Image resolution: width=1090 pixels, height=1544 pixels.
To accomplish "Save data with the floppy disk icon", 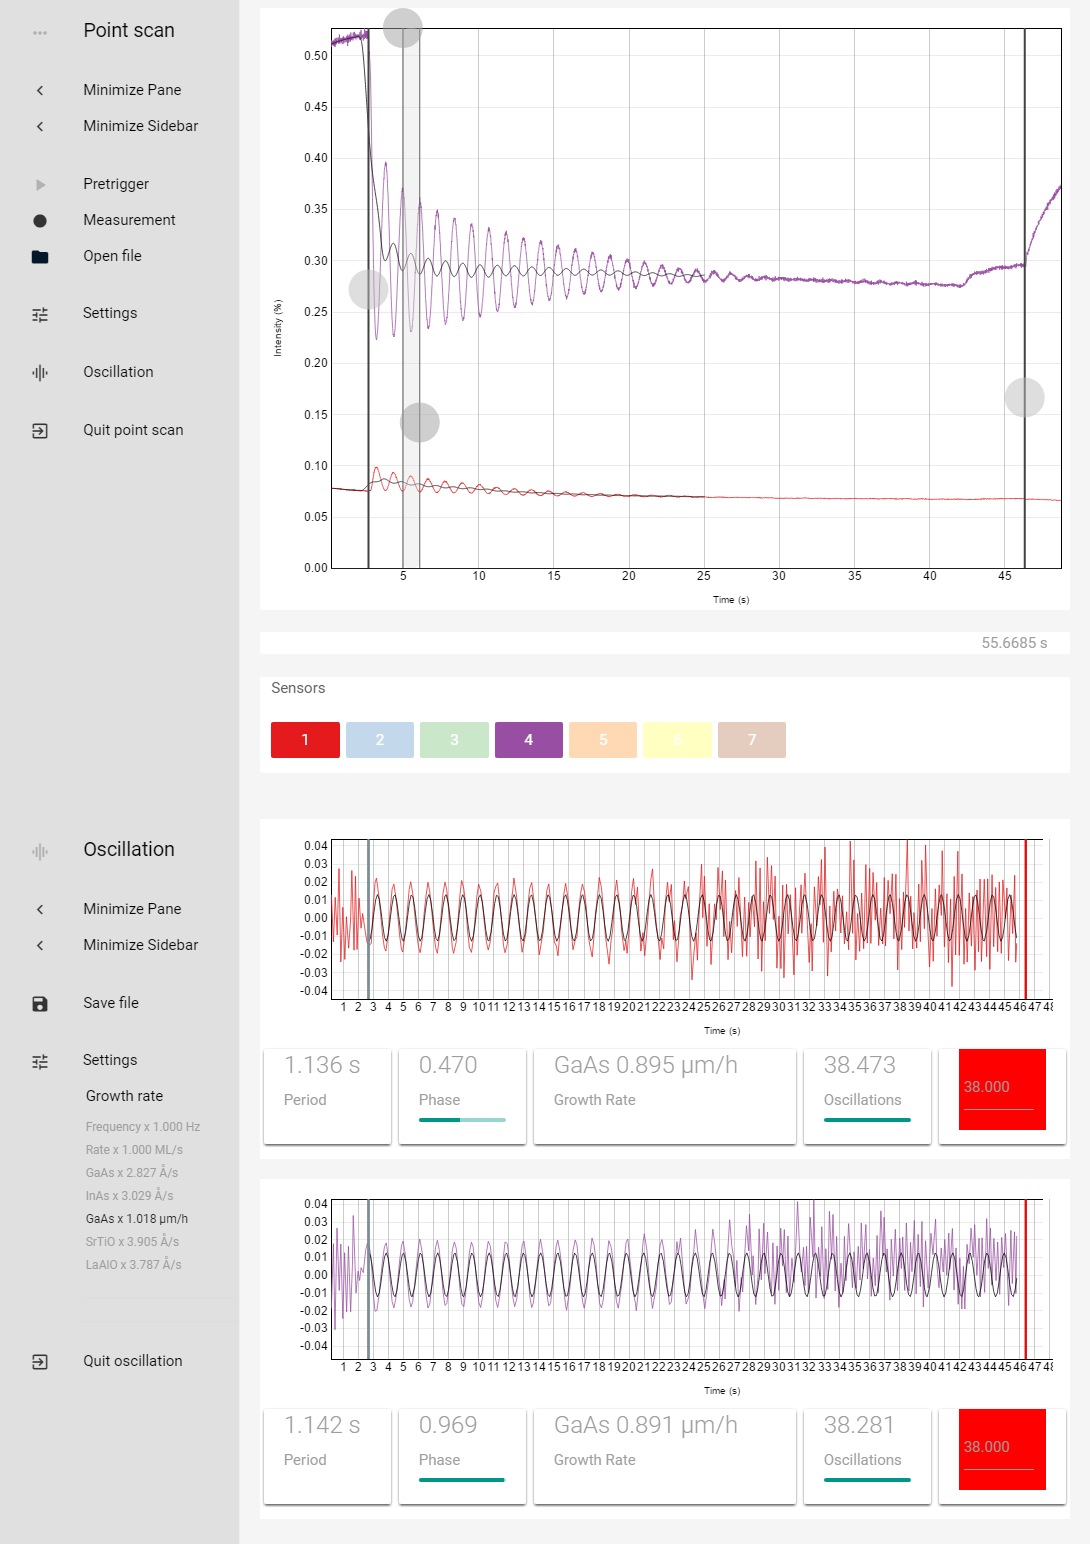I will 40,1002.
